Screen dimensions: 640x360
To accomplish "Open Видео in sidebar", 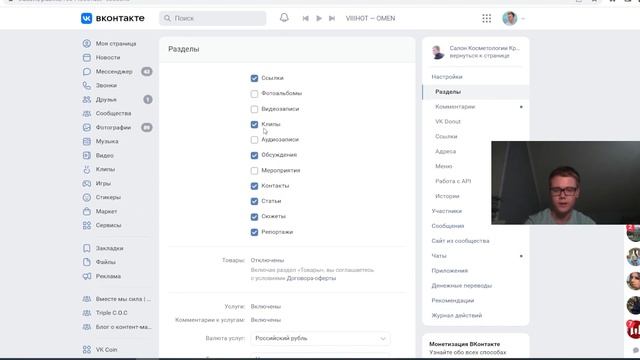I will [104, 156].
